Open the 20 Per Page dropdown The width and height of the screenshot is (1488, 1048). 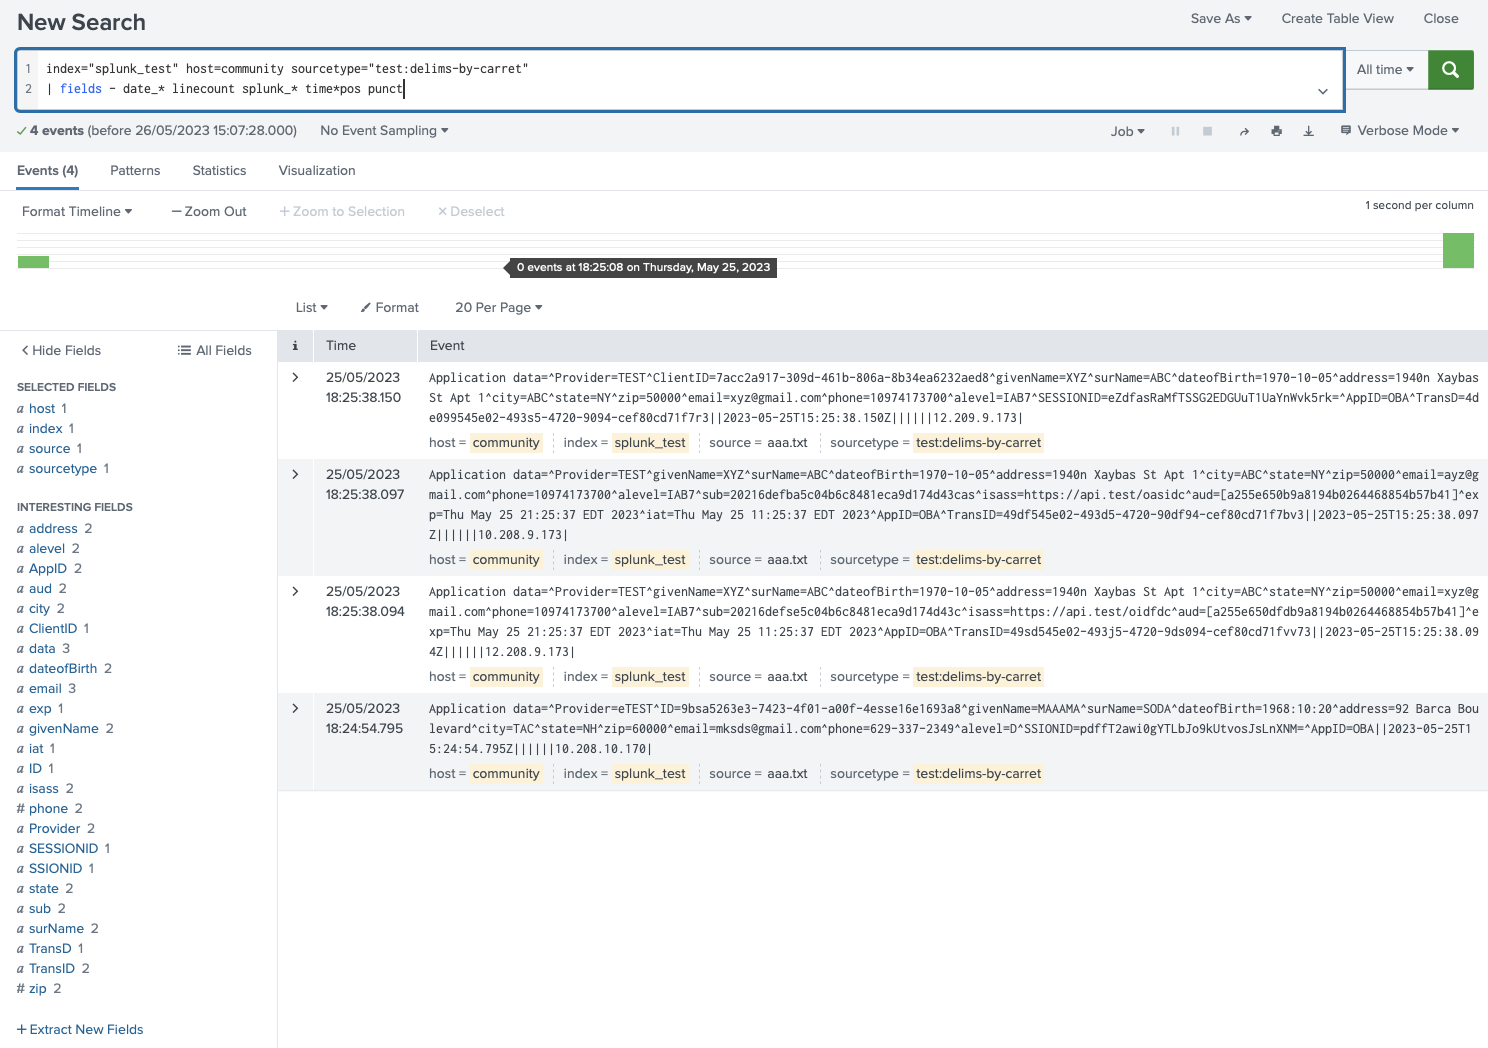[498, 307]
